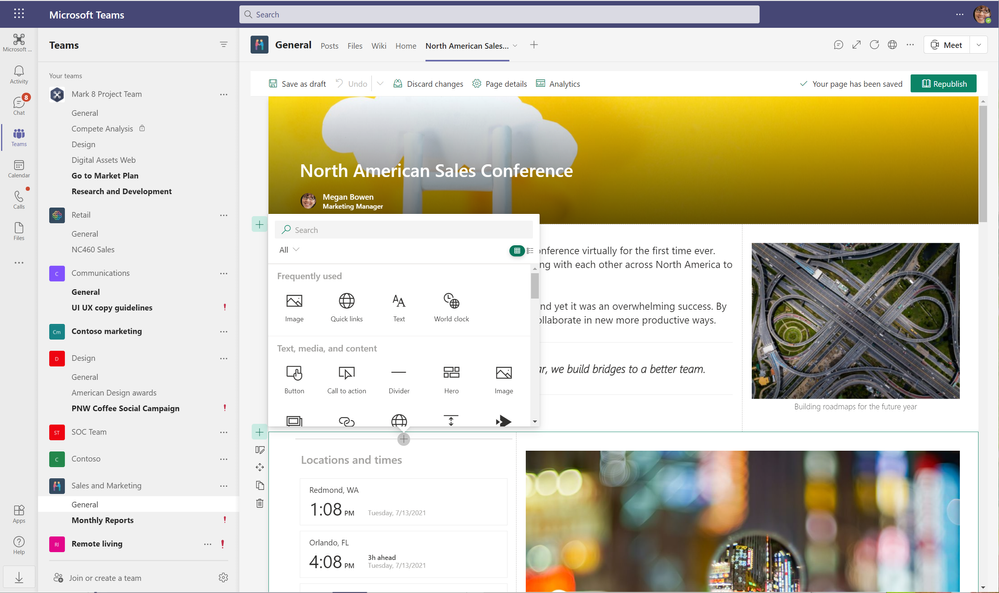This screenshot has width=999, height=593.
Task: Open Apps in the left rail
Action: (x=19, y=513)
